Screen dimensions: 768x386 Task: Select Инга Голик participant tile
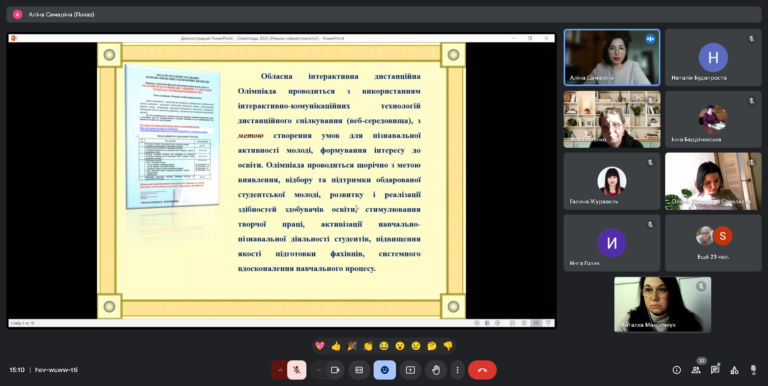point(612,243)
